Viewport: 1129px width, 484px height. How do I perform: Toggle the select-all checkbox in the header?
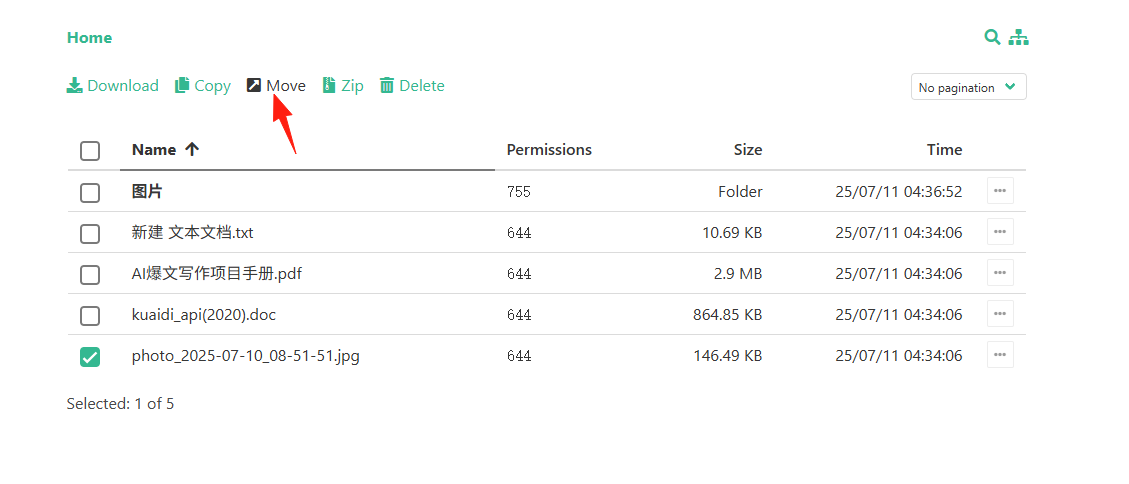pos(90,151)
